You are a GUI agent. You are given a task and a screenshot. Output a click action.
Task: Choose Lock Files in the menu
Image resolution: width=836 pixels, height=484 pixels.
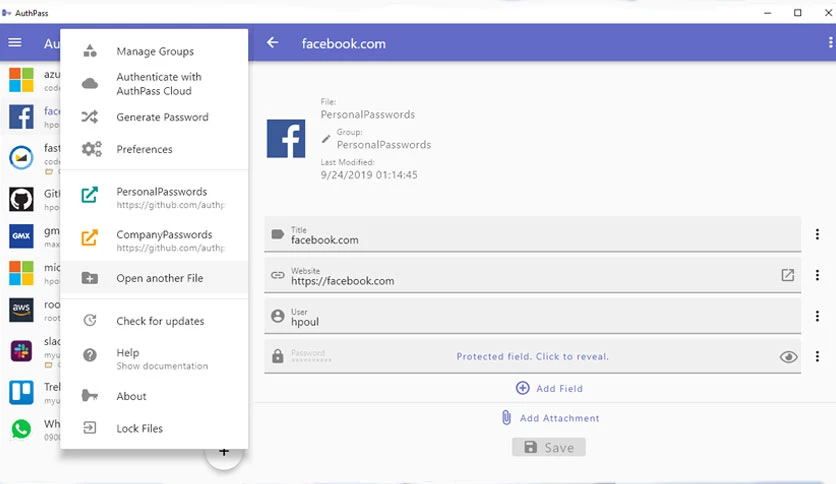[154, 428]
